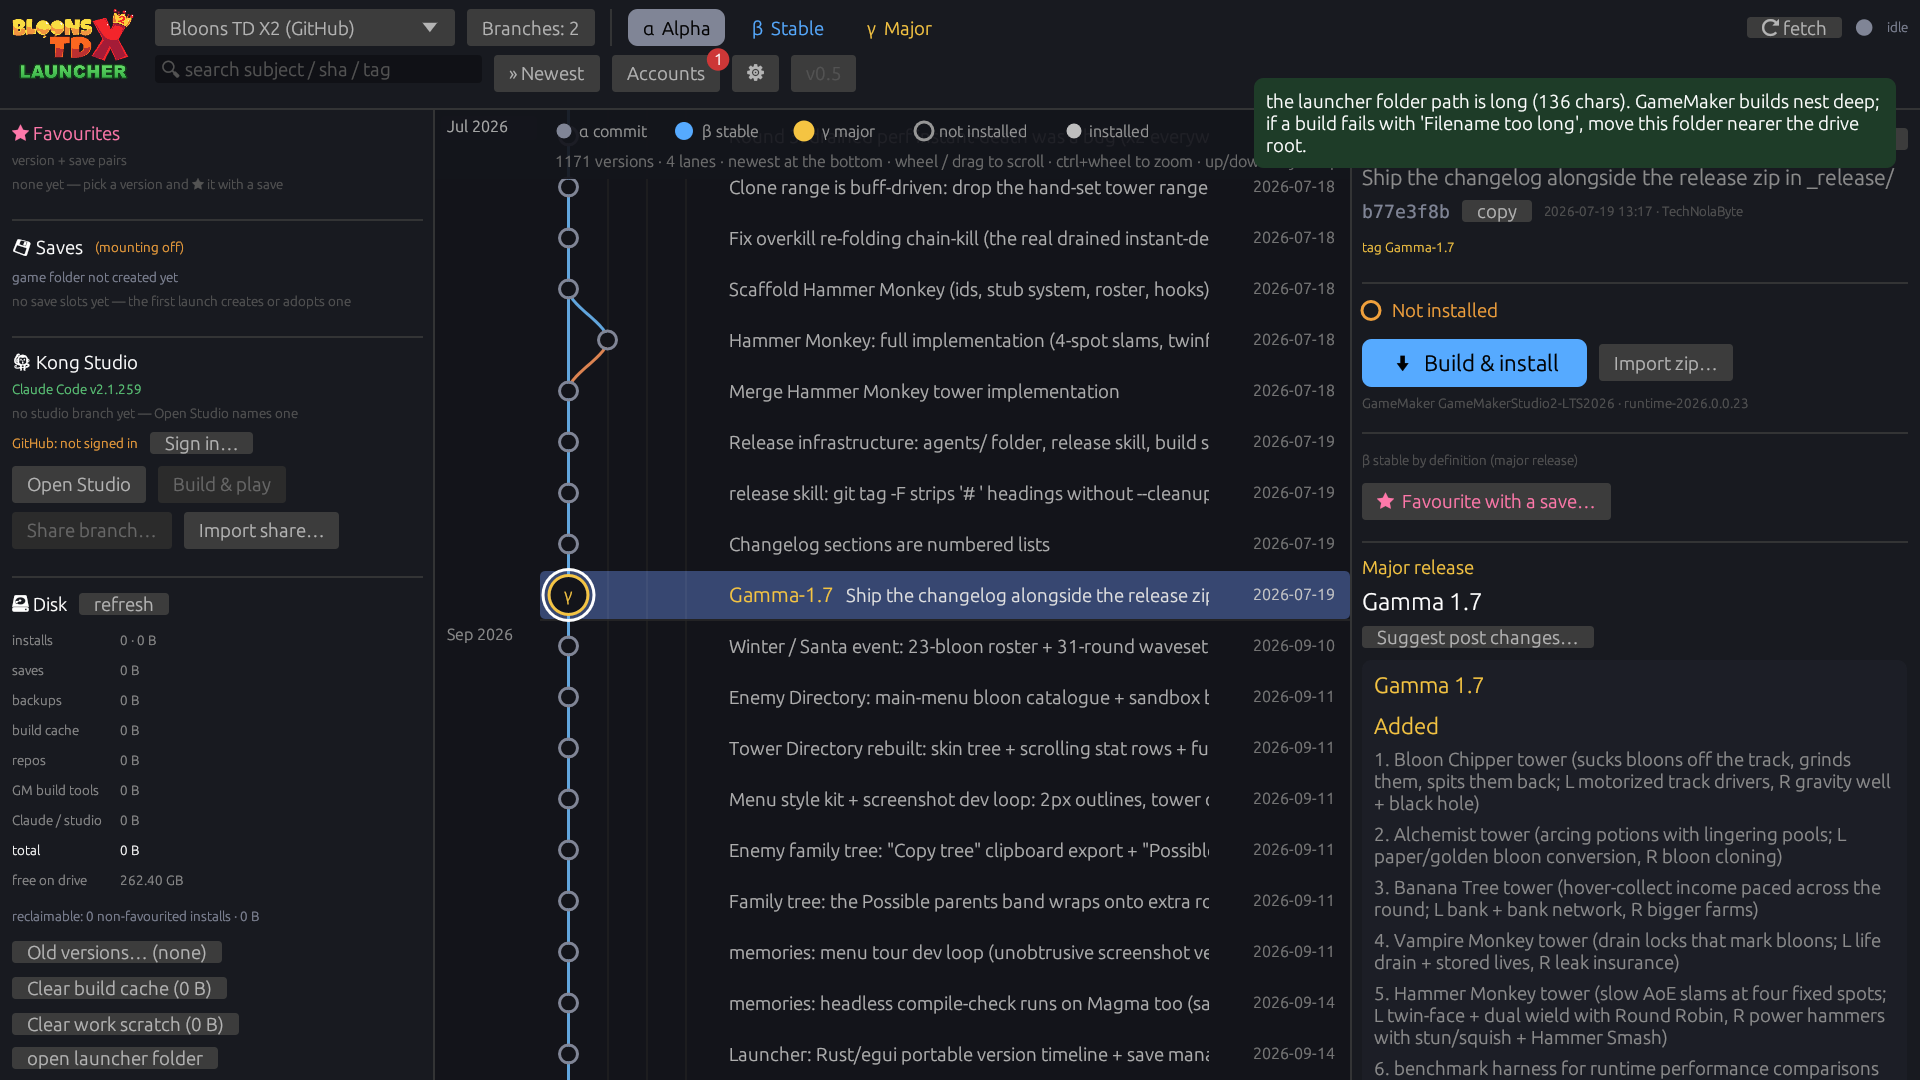The height and width of the screenshot is (1080, 1920).
Task: Click the Not installed status ring icon
Action: point(1371,311)
